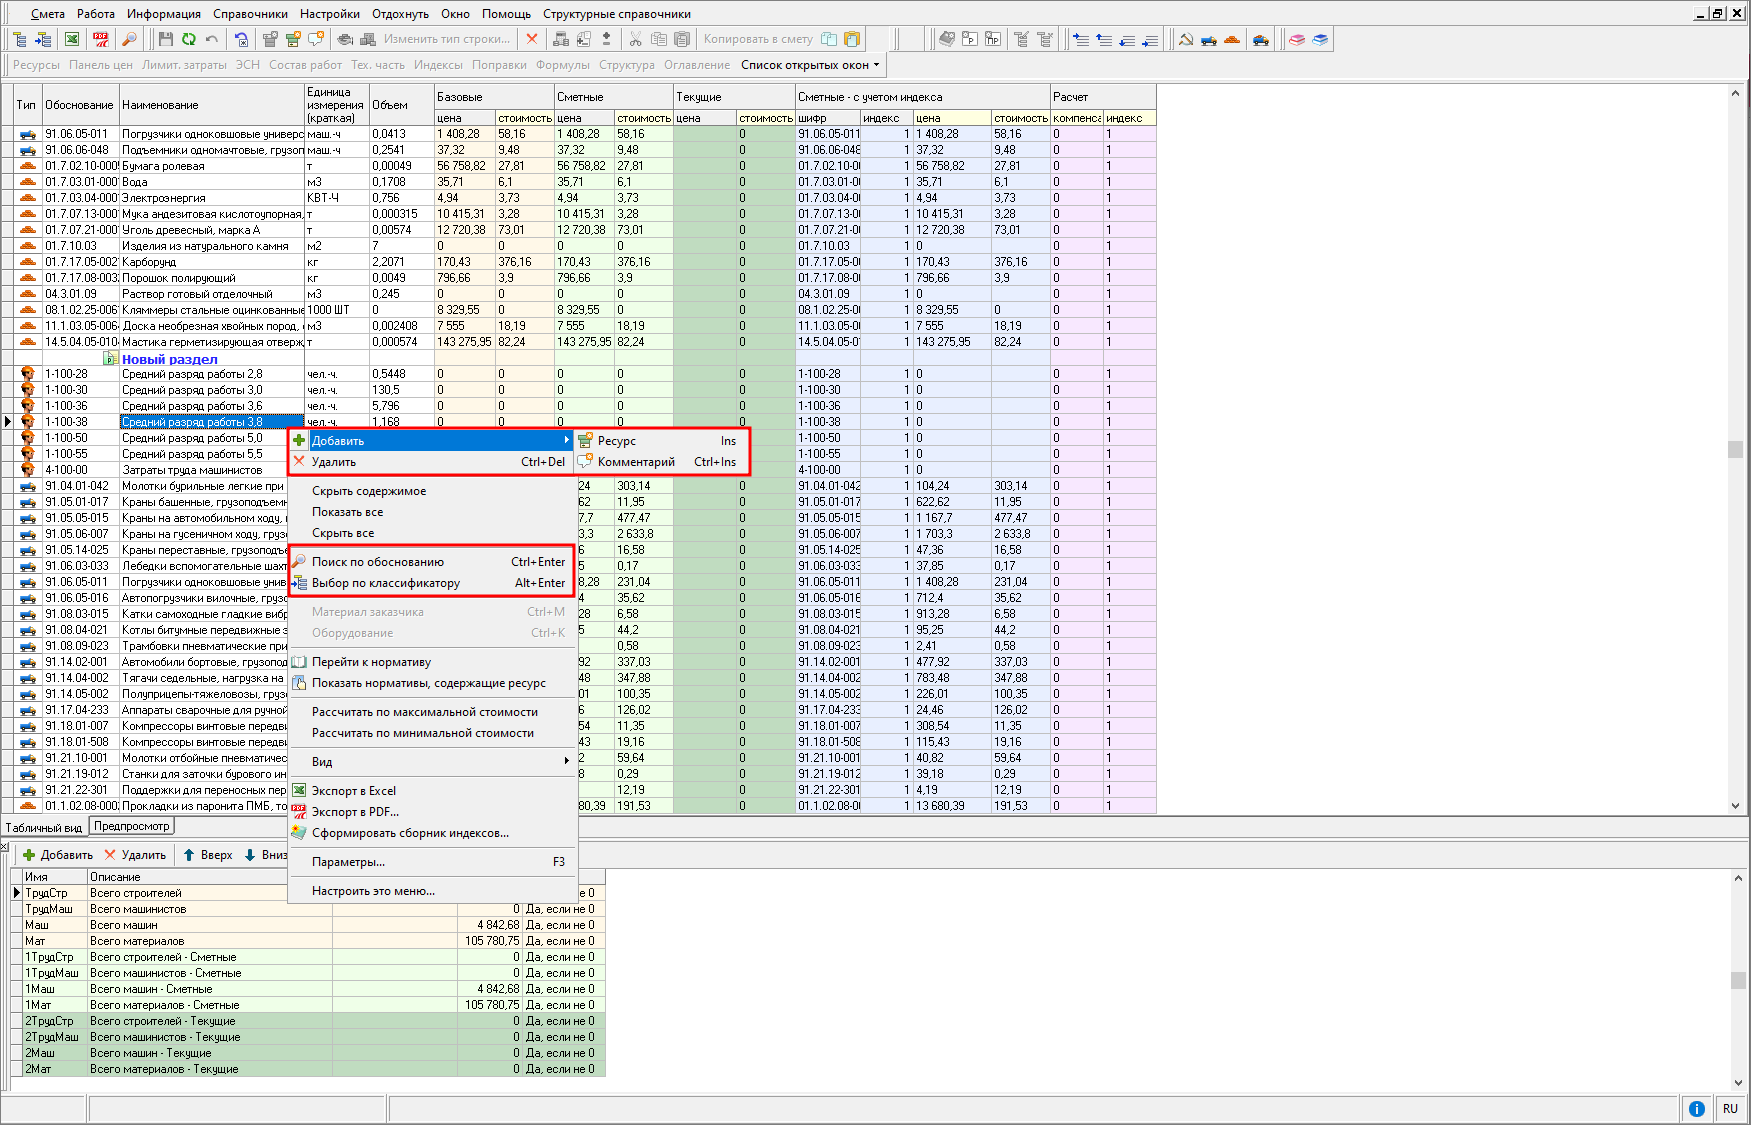Click the red X delete toolbar icon
Image resolution: width=1751 pixels, height=1125 pixels.
point(532,39)
